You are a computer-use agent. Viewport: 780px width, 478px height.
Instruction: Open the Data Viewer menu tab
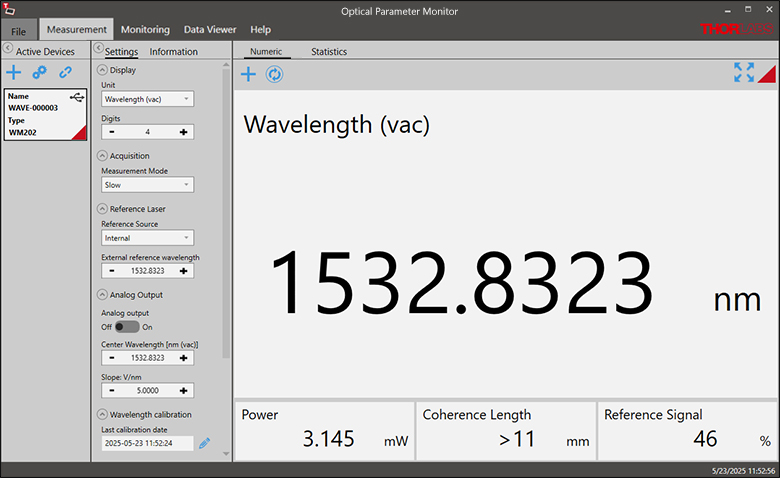pos(210,30)
